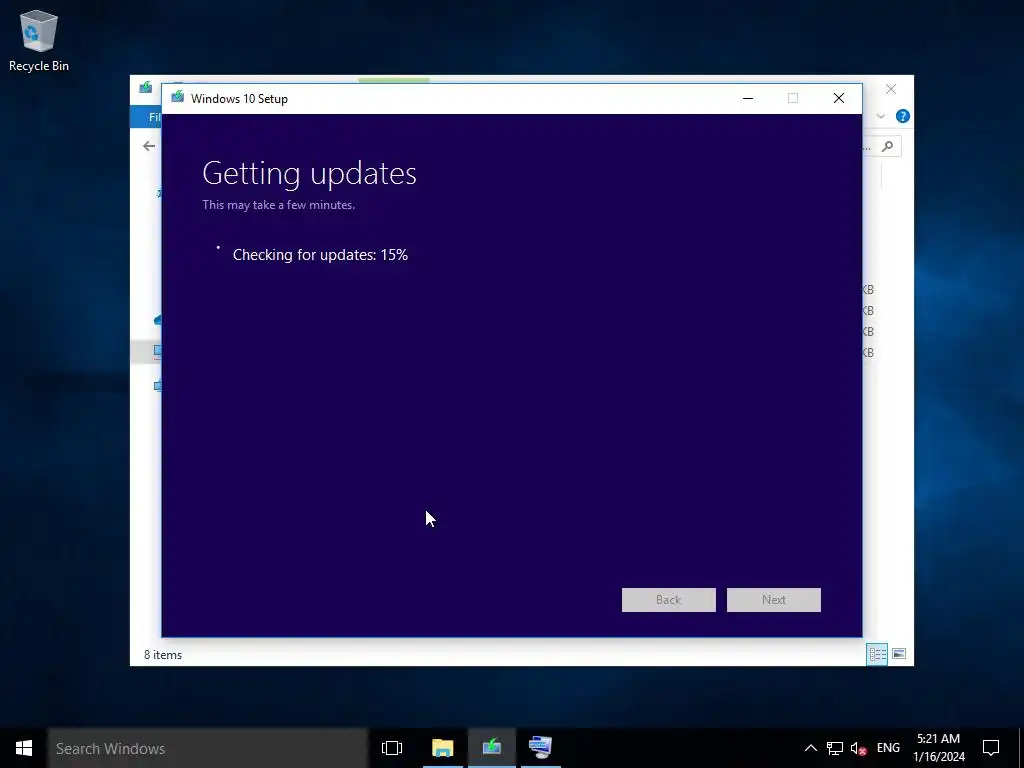Click the File Explorer search magnifier
1024x768 pixels.
pyautogui.click(x=887, y=146)
